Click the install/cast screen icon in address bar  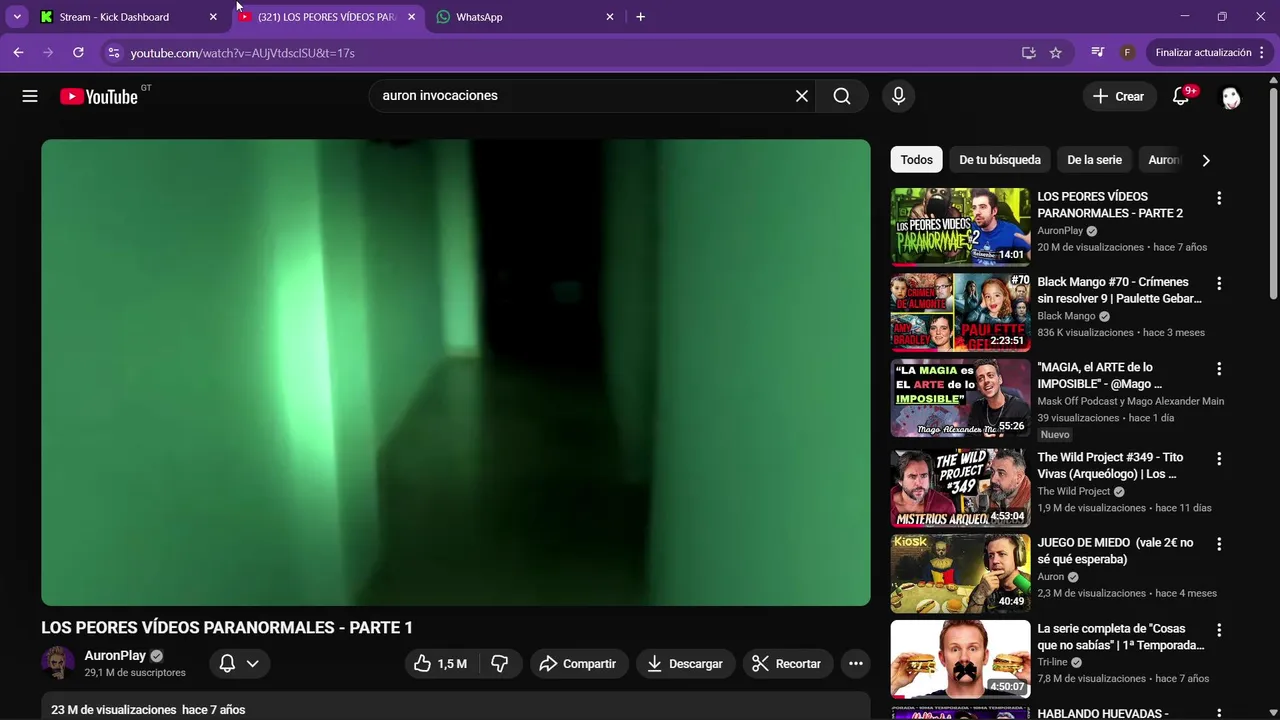tap(1028, 53)
